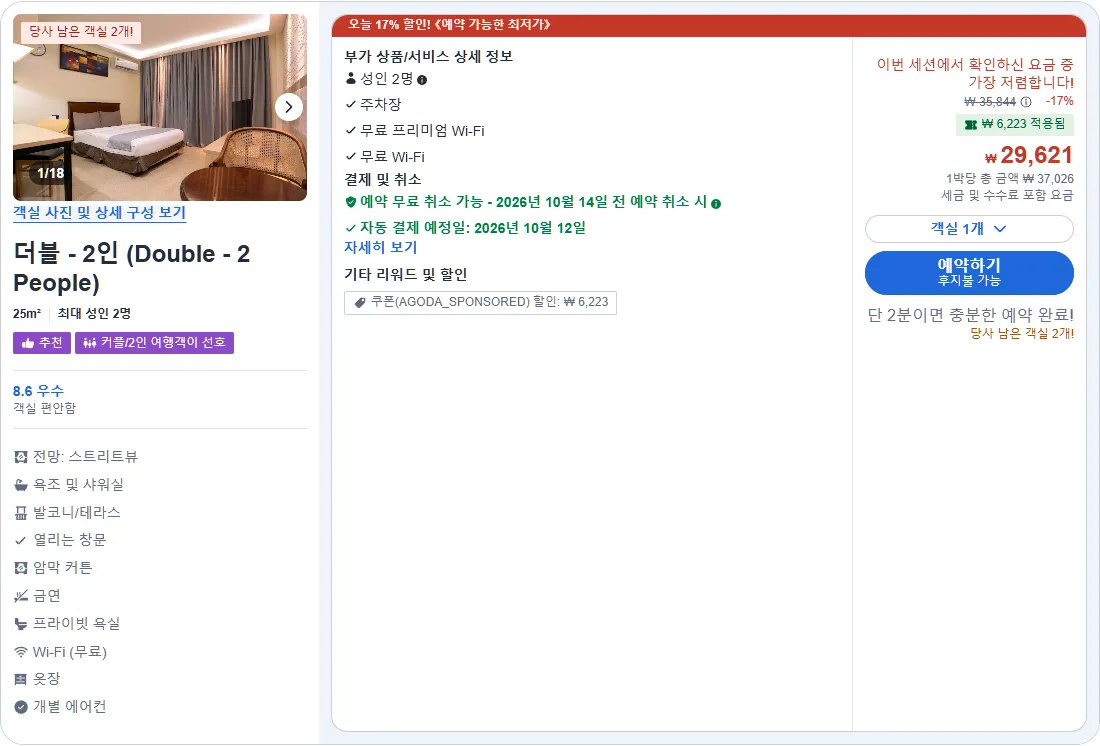This screenshot has width=1100, height=746.
Task: Select the checkmark beside 주차장
Action: [351, 105]
